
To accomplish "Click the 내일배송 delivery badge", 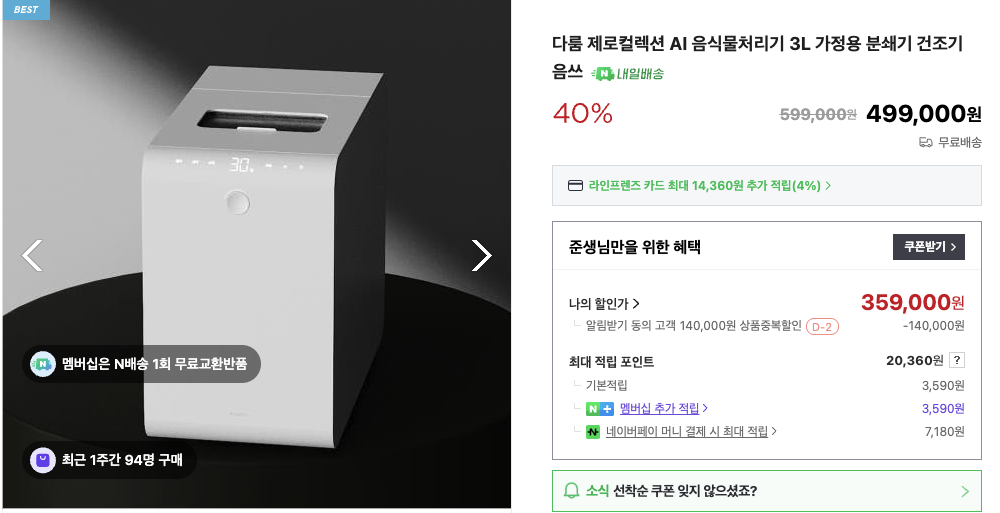I will pos(628,73).
